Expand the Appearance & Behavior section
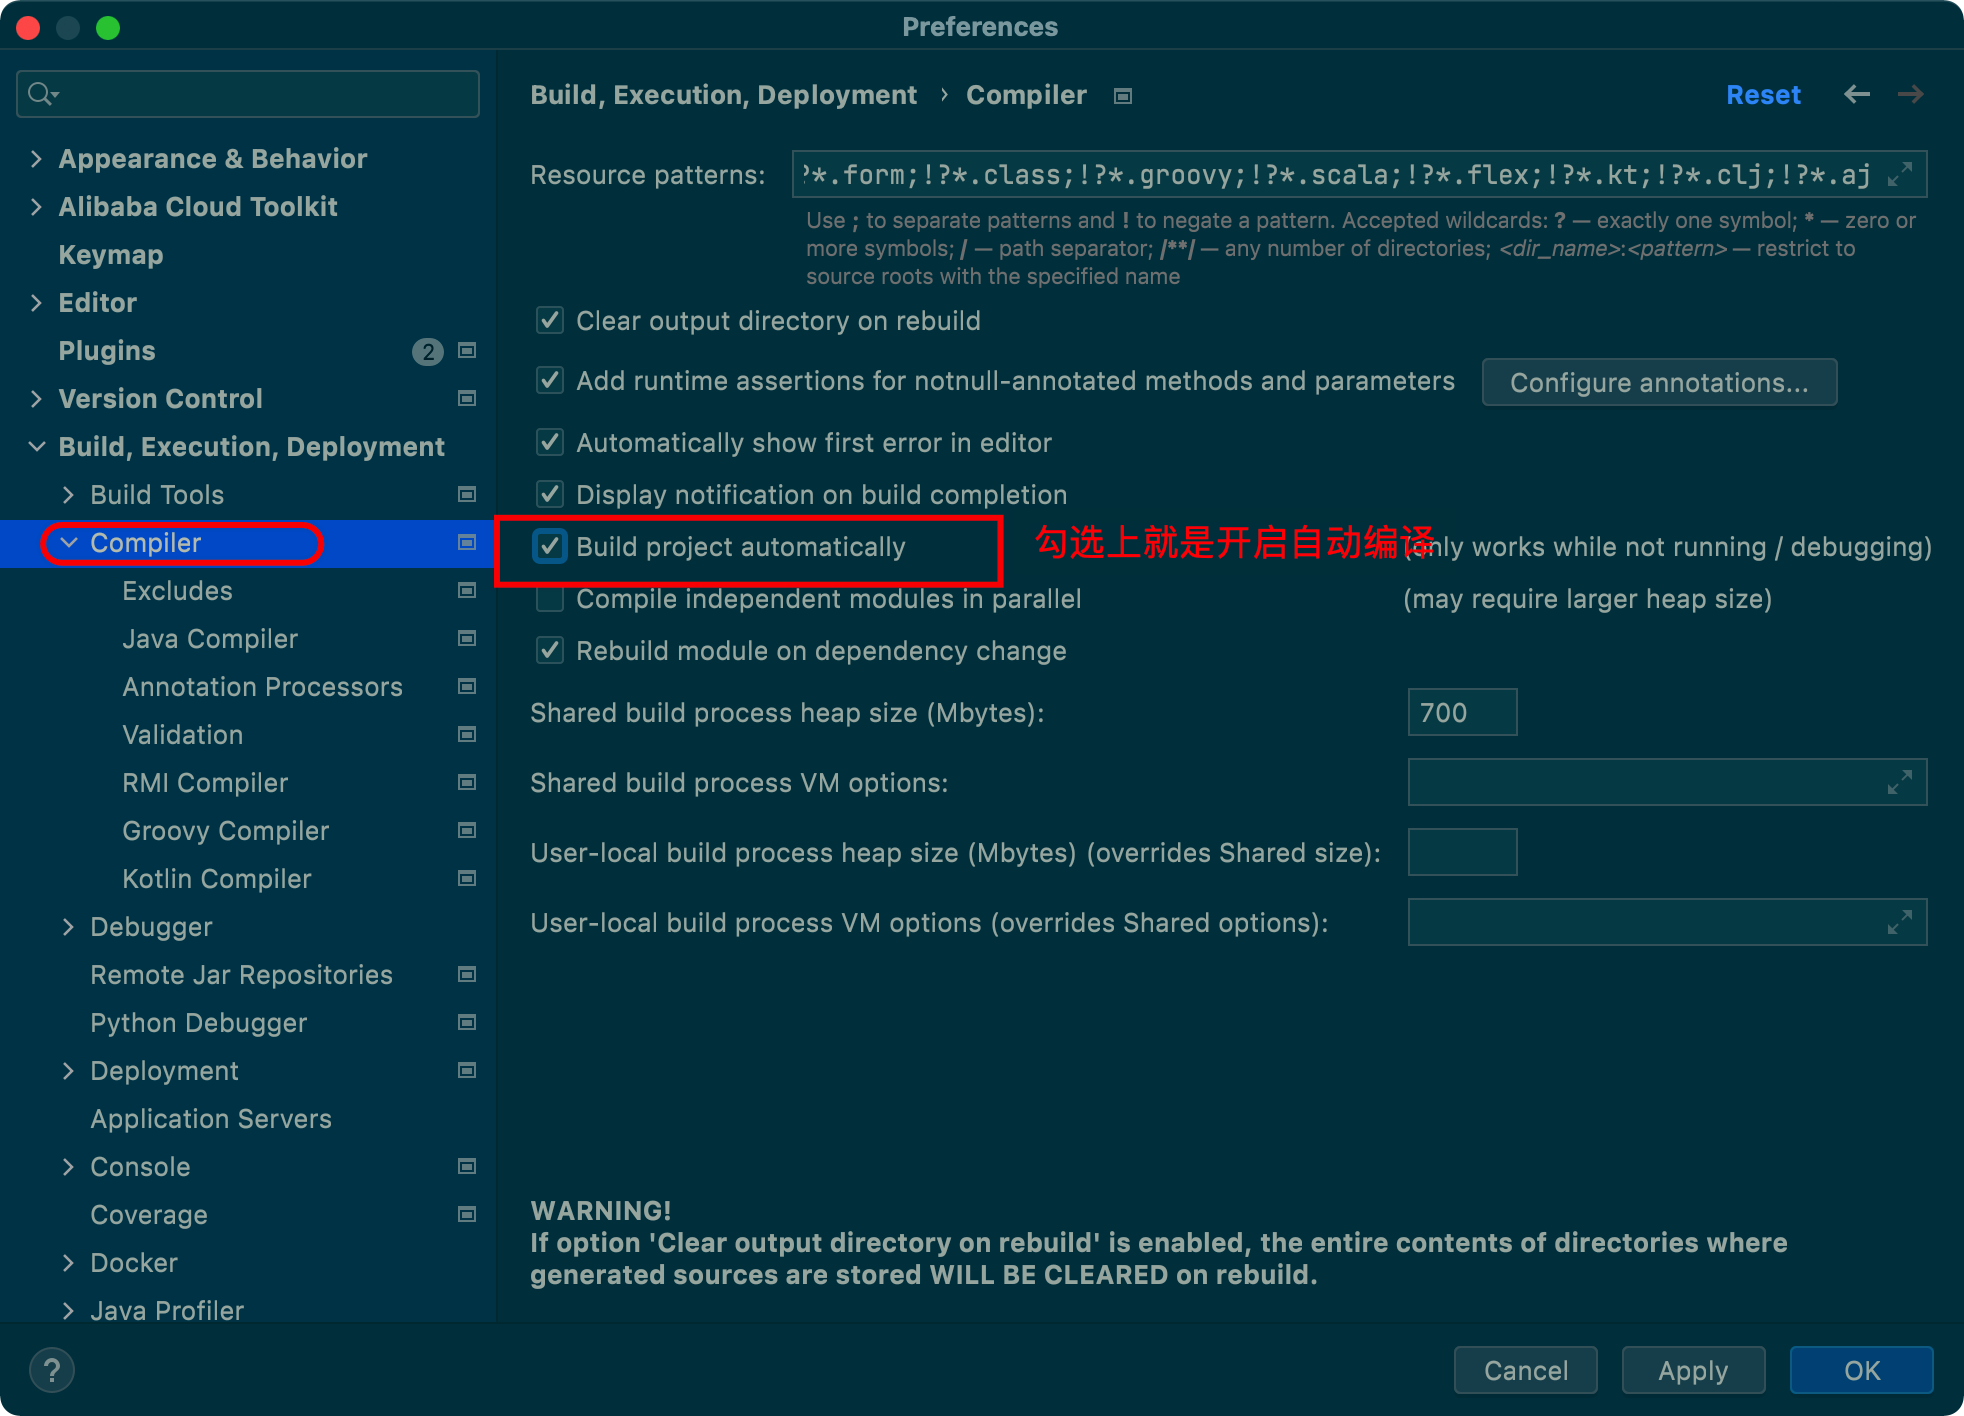 point(37,159)
